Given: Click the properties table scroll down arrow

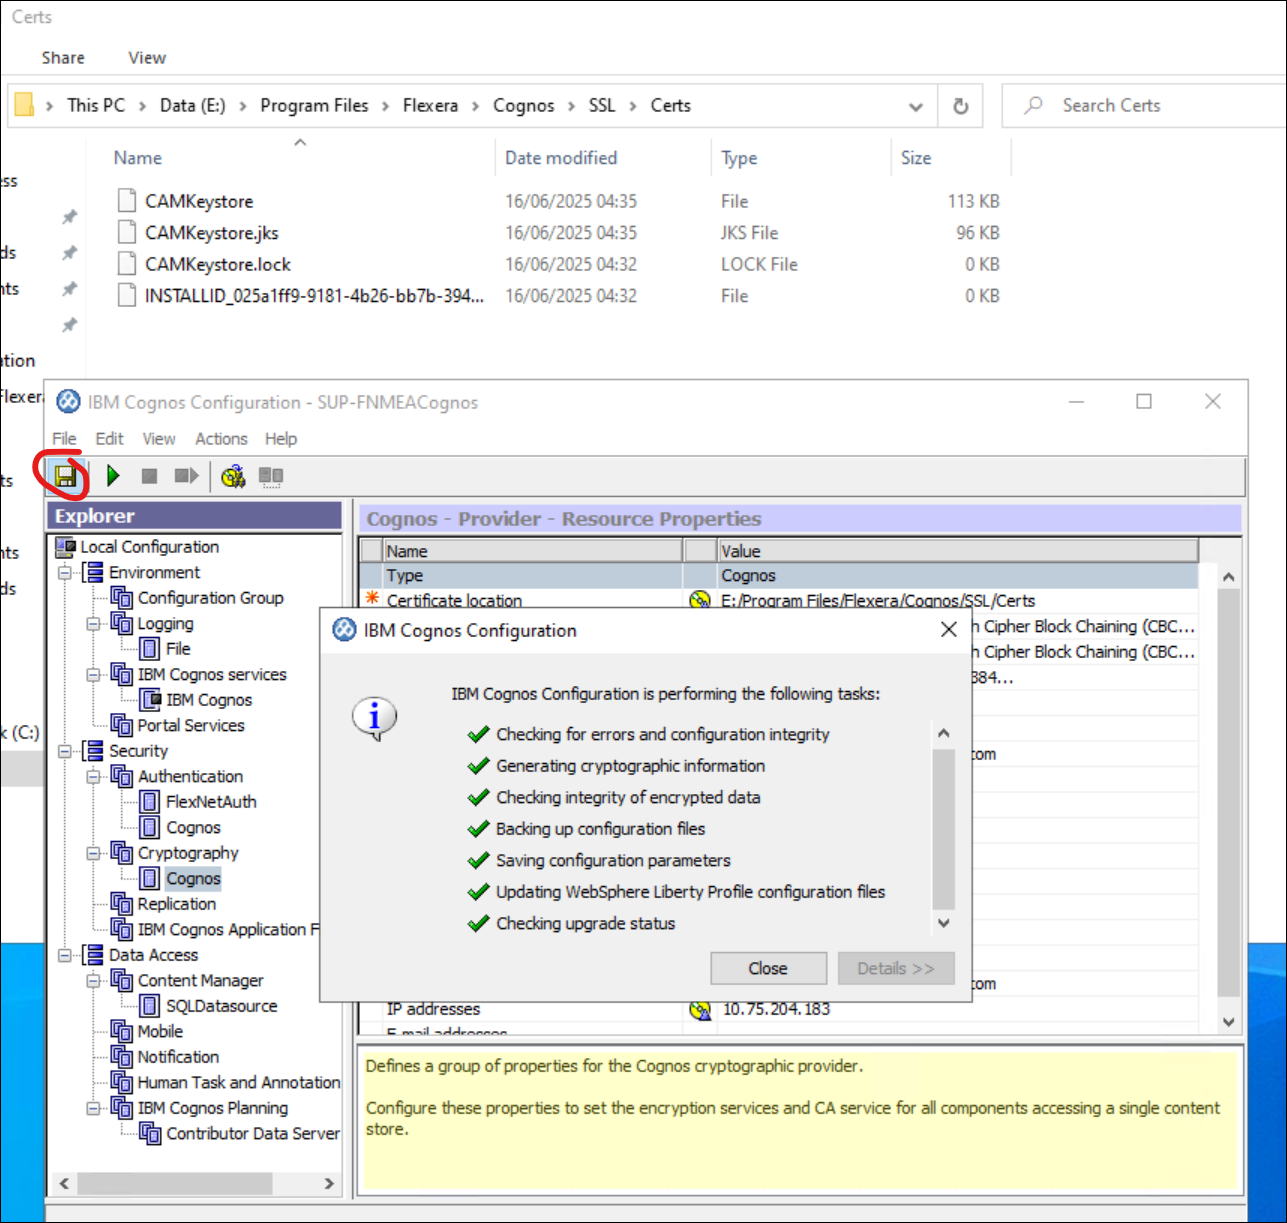Looking at the screenshot, I should [1229, 1022].
